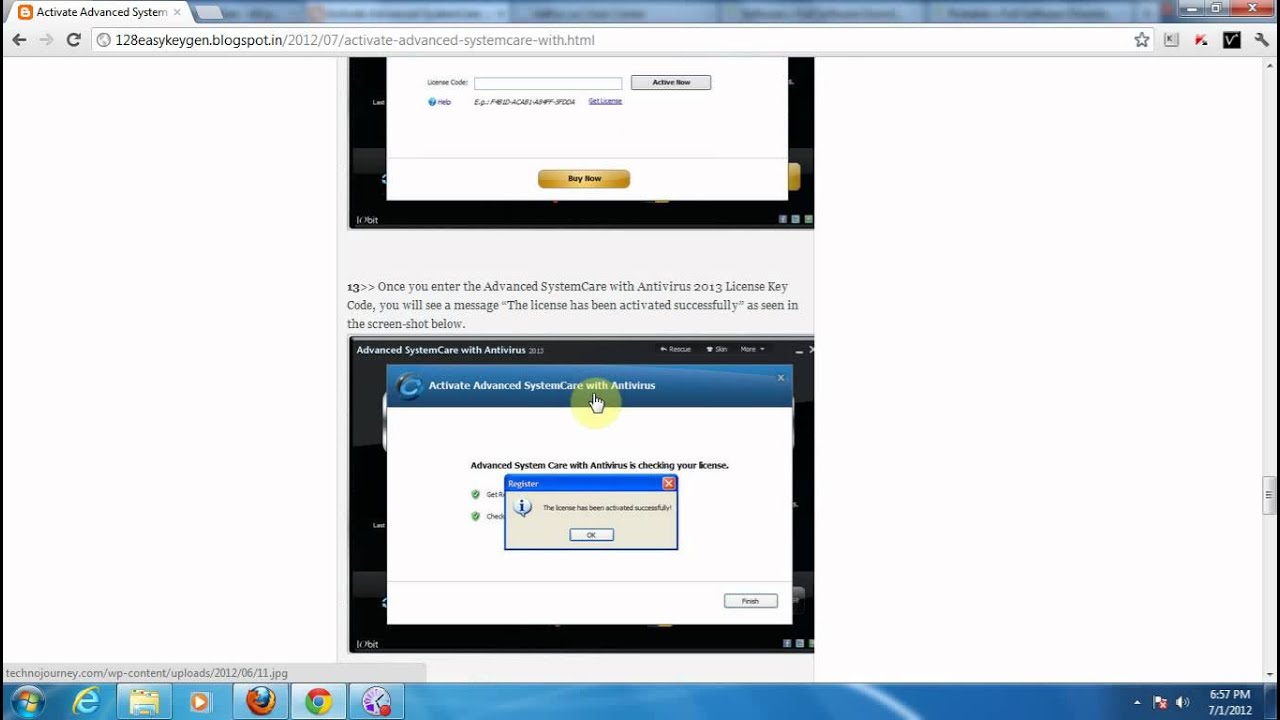Click the page's vertical scrollbar thumb

point(1270,496)
